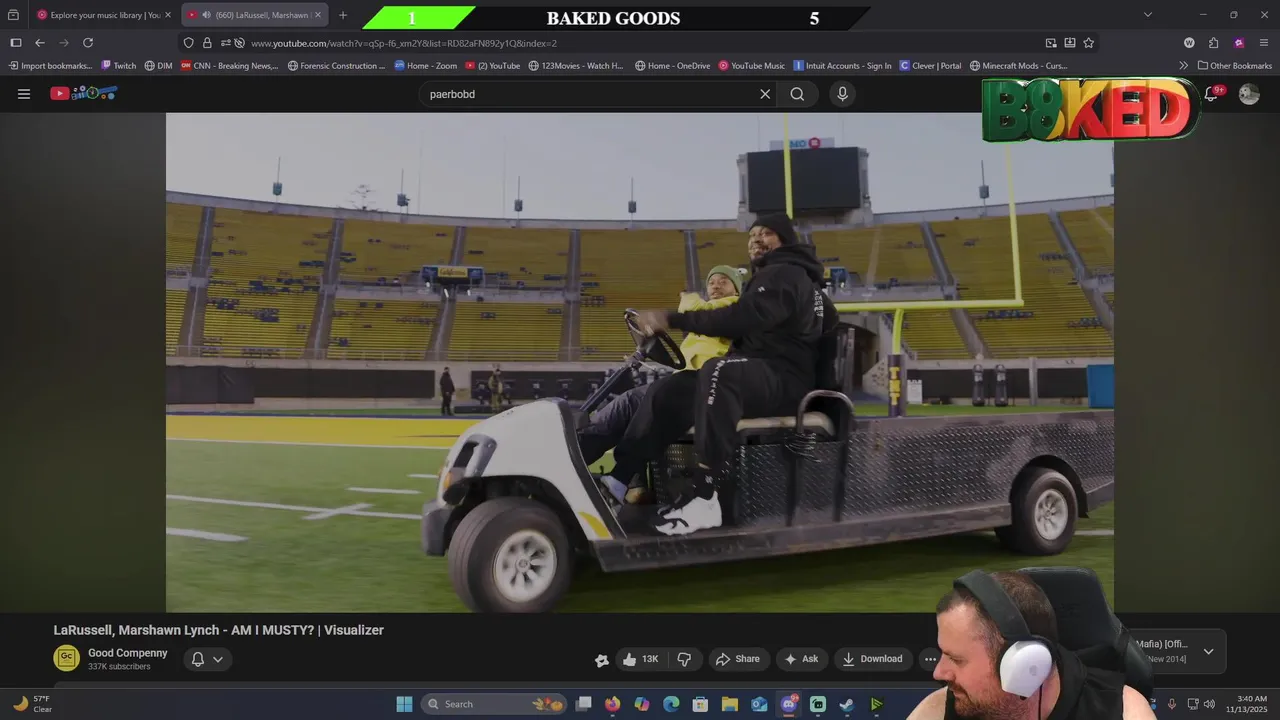This screenshot has width=1280, height=720.
Task: Show site info via the padlock icon
Action: tap(207, 43)
